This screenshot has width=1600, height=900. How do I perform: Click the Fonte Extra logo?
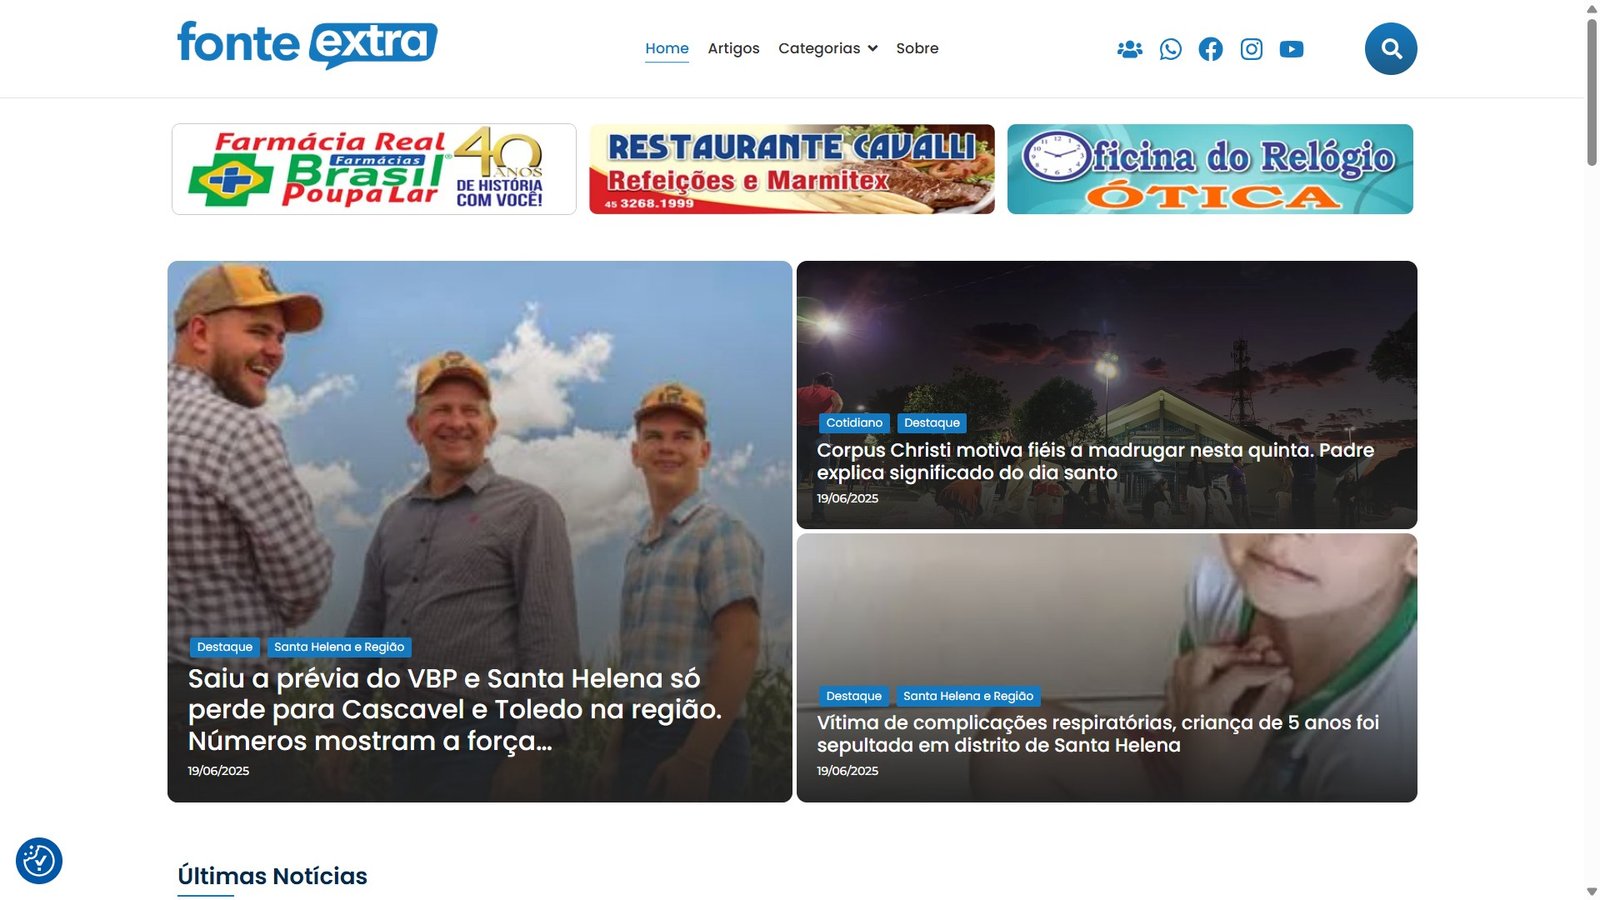[307, 45]
